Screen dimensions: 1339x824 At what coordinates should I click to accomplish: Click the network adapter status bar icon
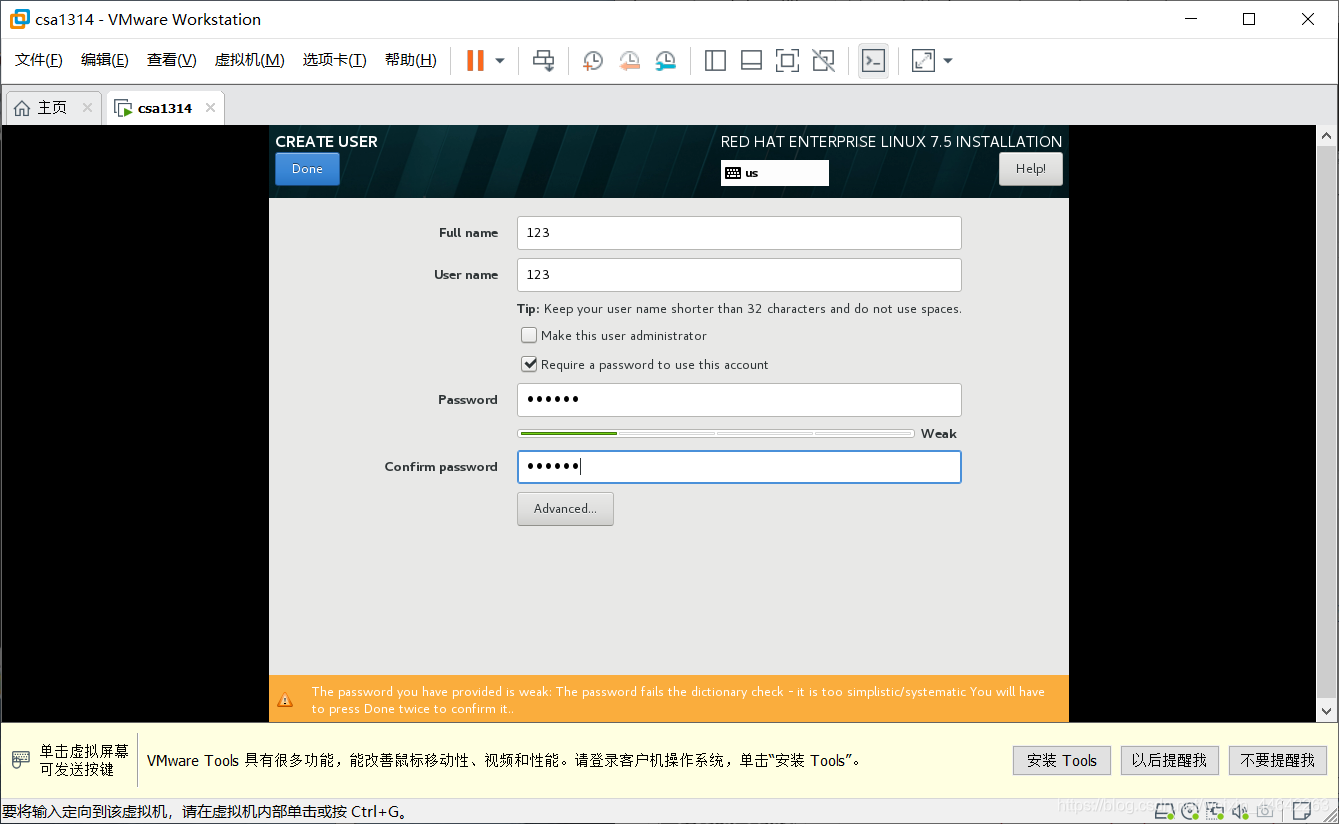tap(1214, 811)
